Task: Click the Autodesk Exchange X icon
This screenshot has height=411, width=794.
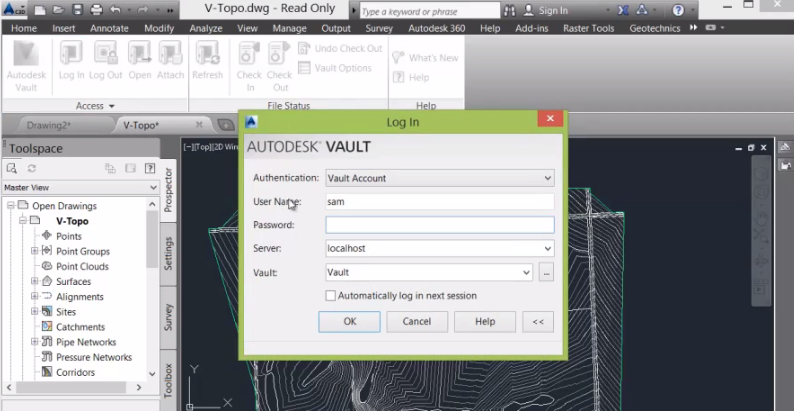Action: click(x=623, y=10)
